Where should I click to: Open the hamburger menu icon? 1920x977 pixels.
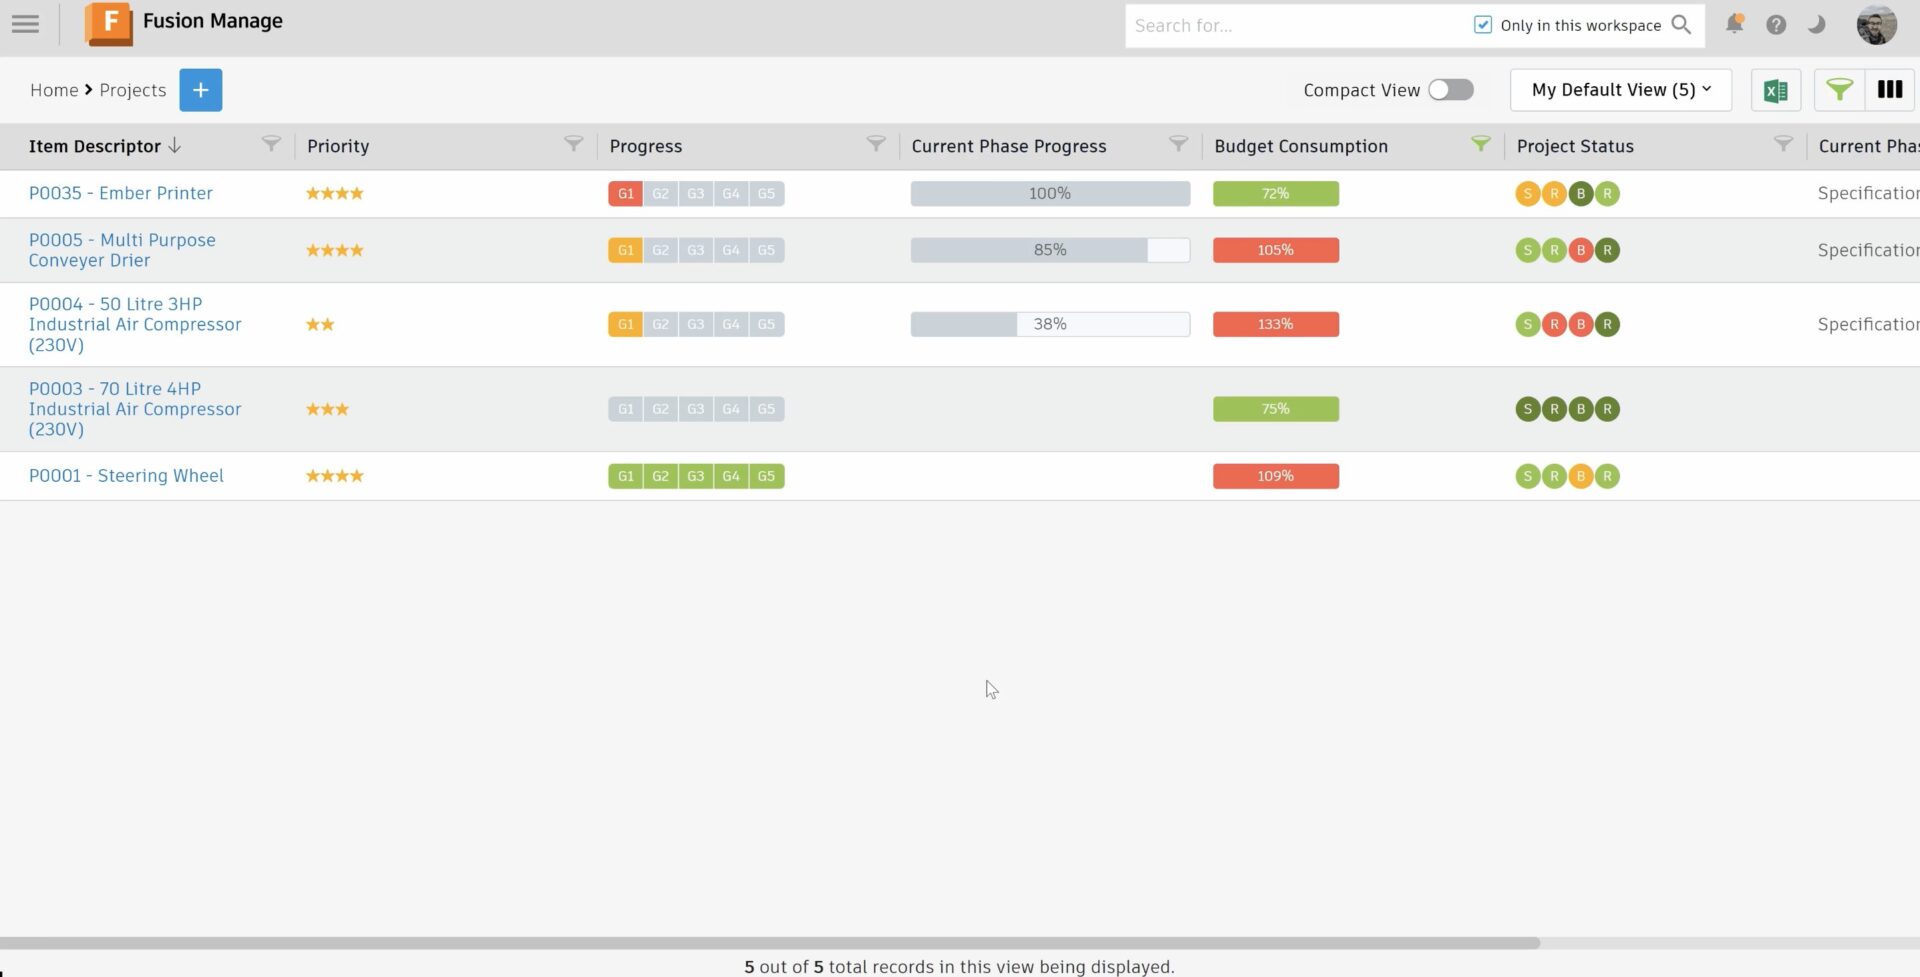(25, 24)
